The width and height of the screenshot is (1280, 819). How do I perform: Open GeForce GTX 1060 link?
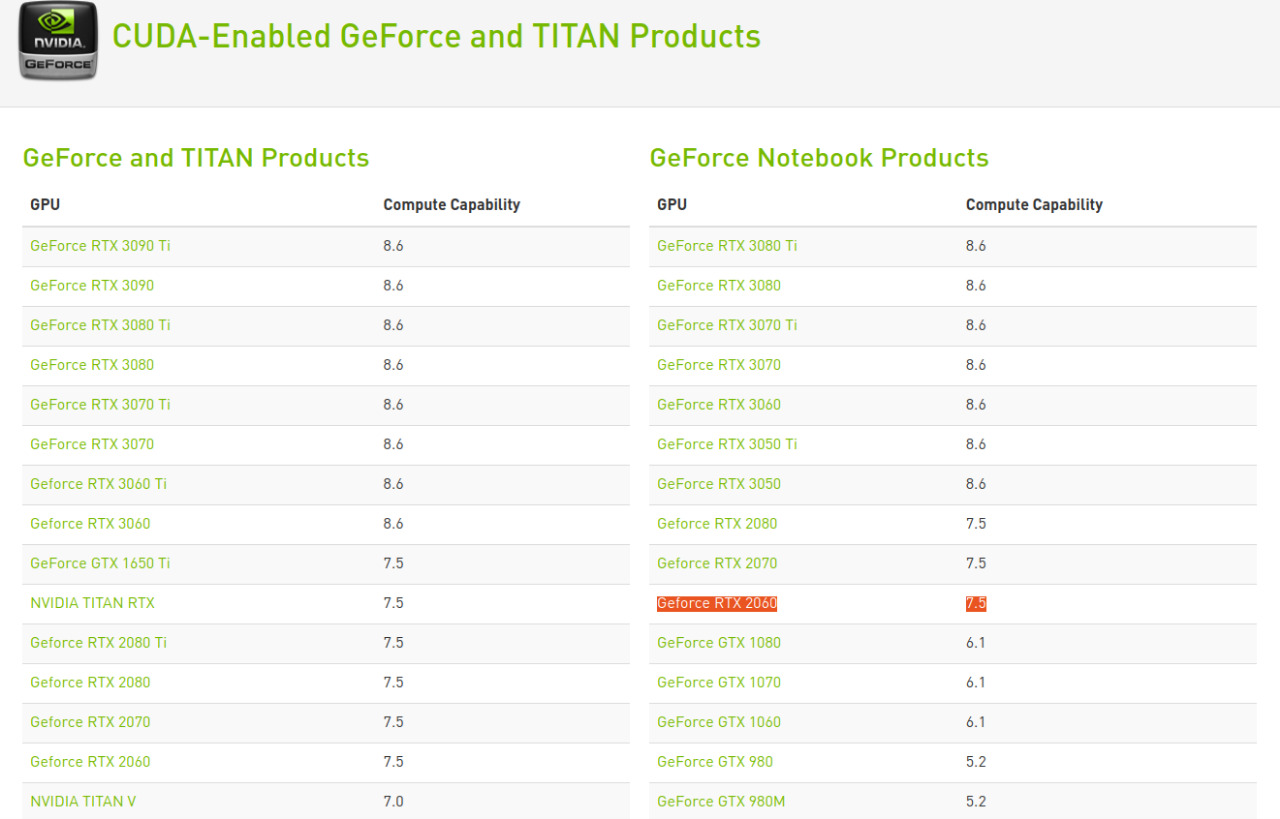[719, 722]
